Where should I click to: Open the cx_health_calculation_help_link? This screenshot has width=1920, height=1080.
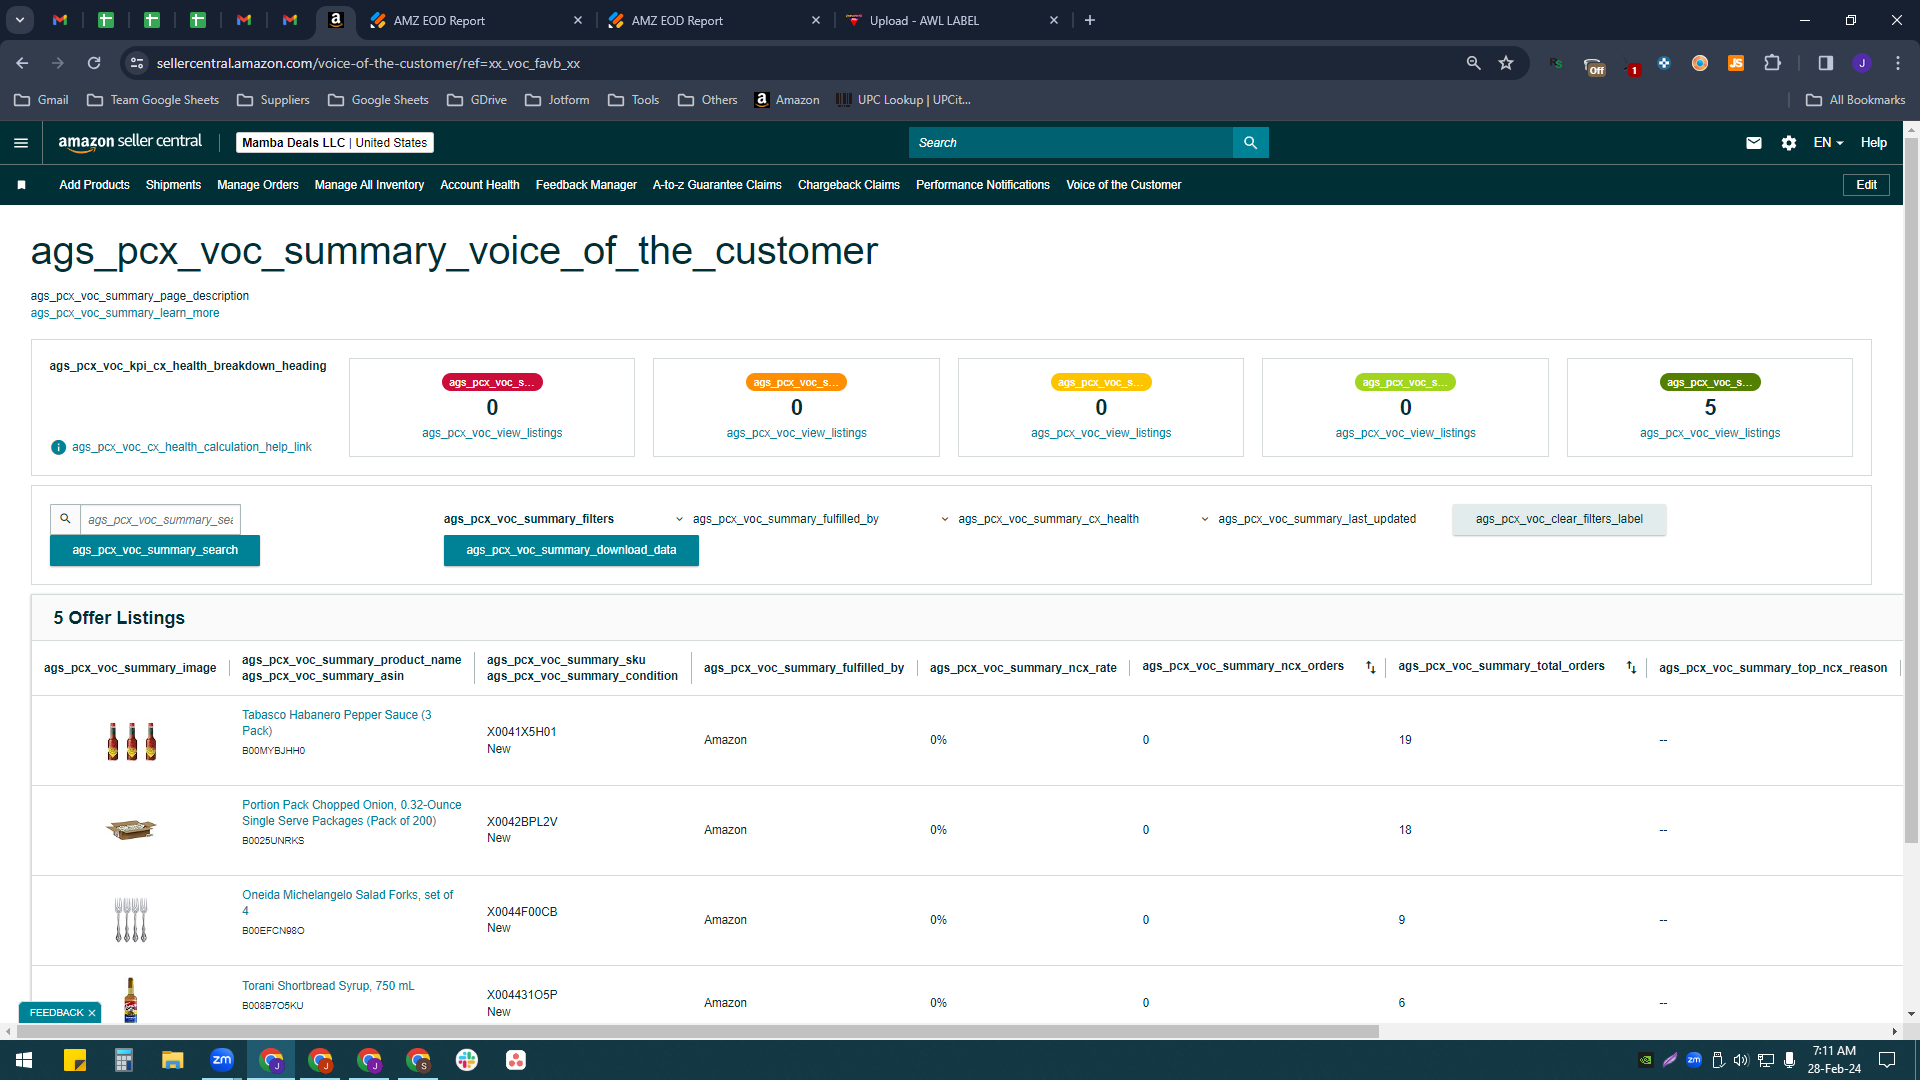tap(192, 447)
